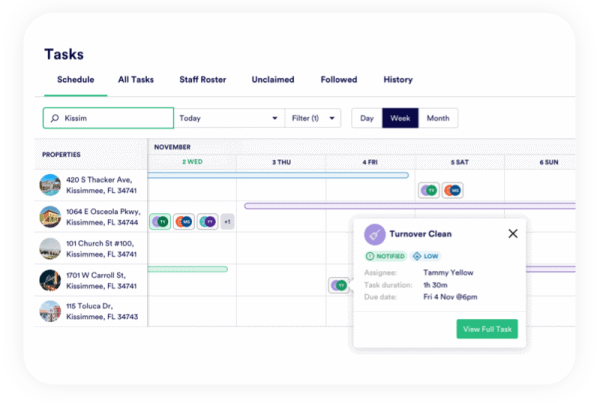
Task: Switch to Week view
Action: [401, 118]
